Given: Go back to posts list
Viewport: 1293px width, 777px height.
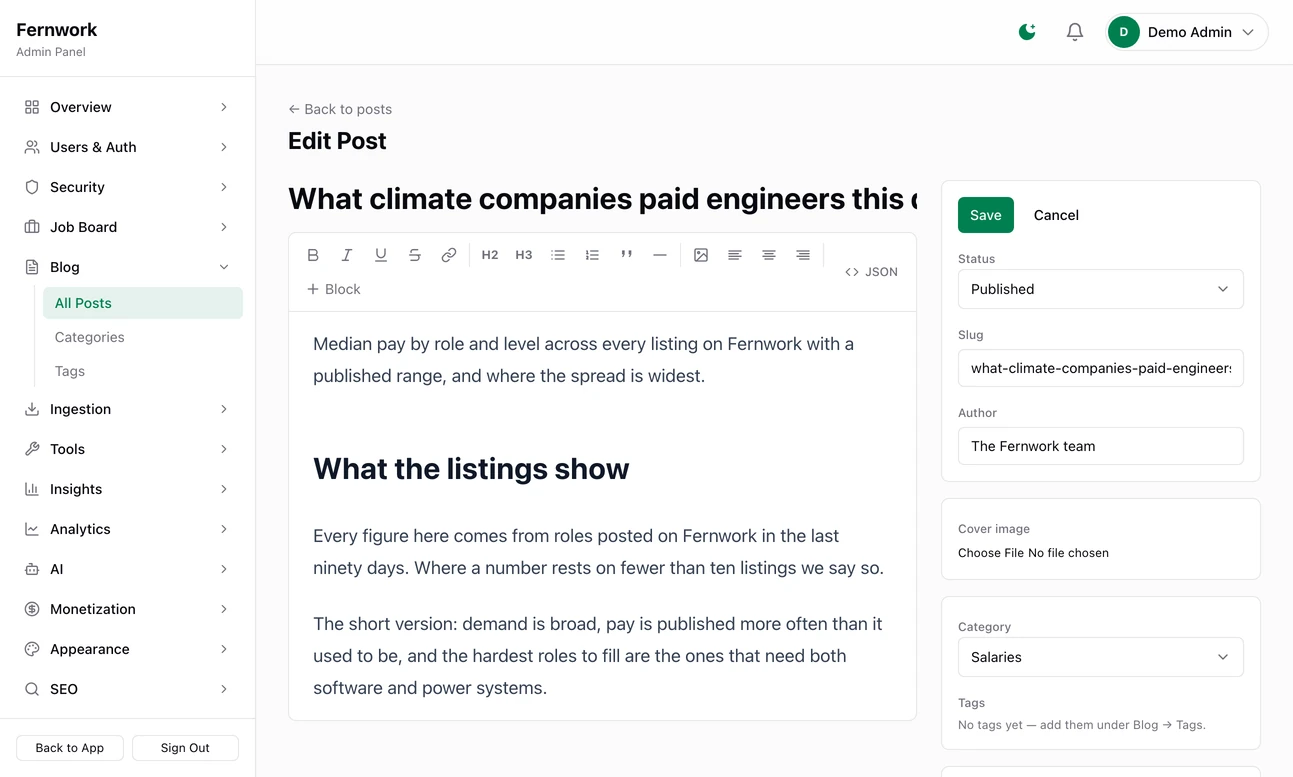Looking at the screenshot, I should 340,109.
